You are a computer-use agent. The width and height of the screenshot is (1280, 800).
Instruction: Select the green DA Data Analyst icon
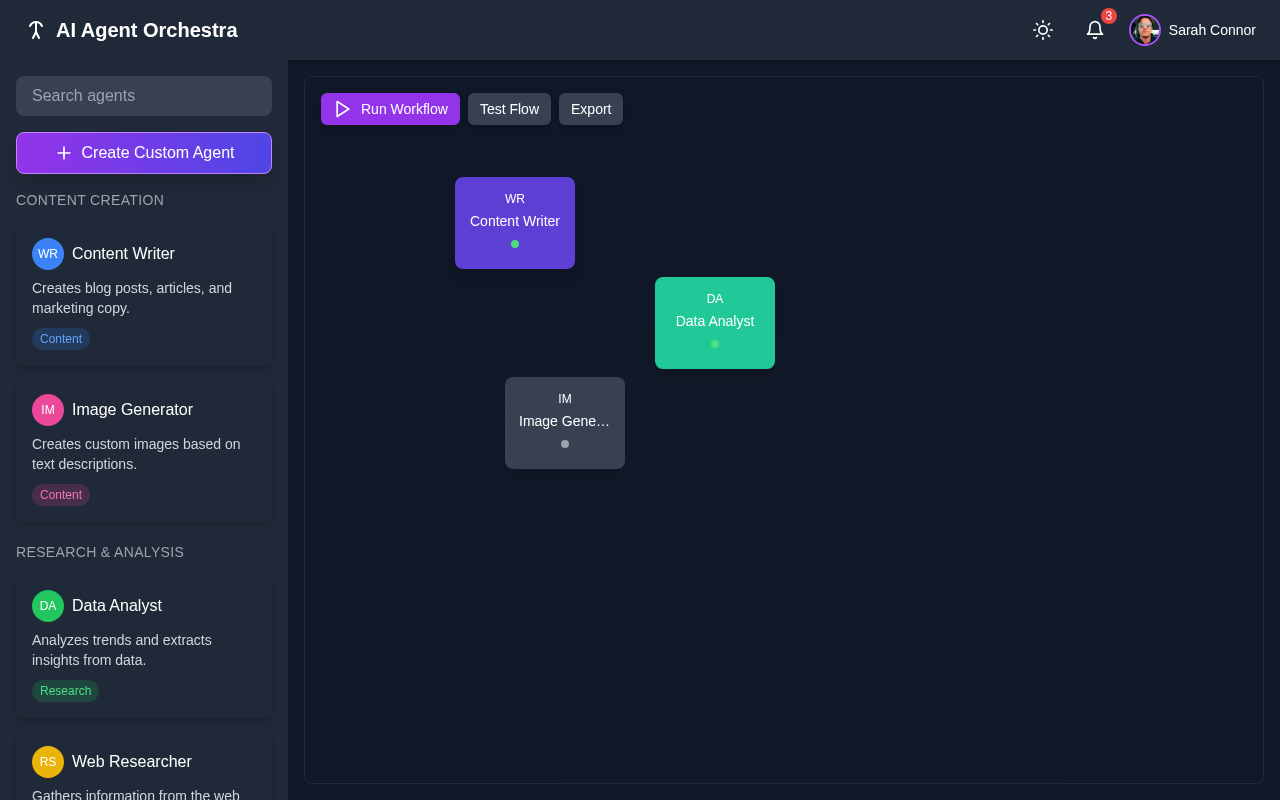click(47, 606)
